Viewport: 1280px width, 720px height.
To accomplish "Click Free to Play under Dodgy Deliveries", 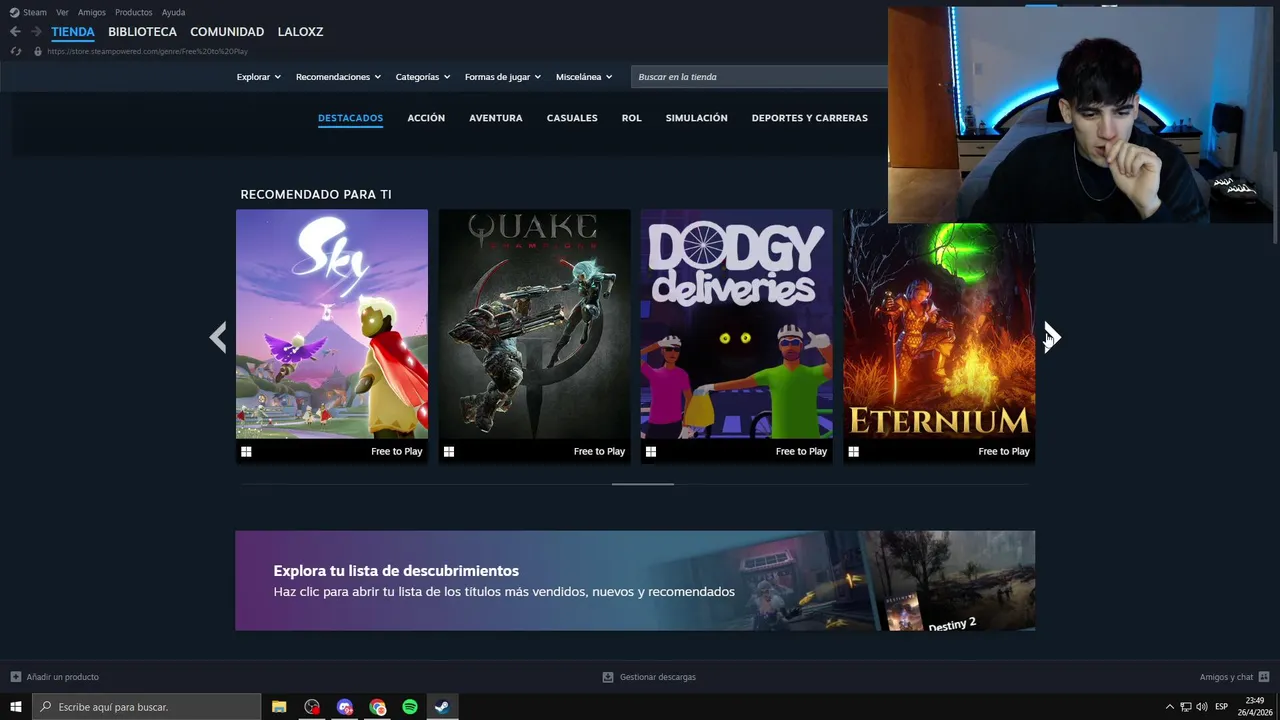I will pos(801,452).
